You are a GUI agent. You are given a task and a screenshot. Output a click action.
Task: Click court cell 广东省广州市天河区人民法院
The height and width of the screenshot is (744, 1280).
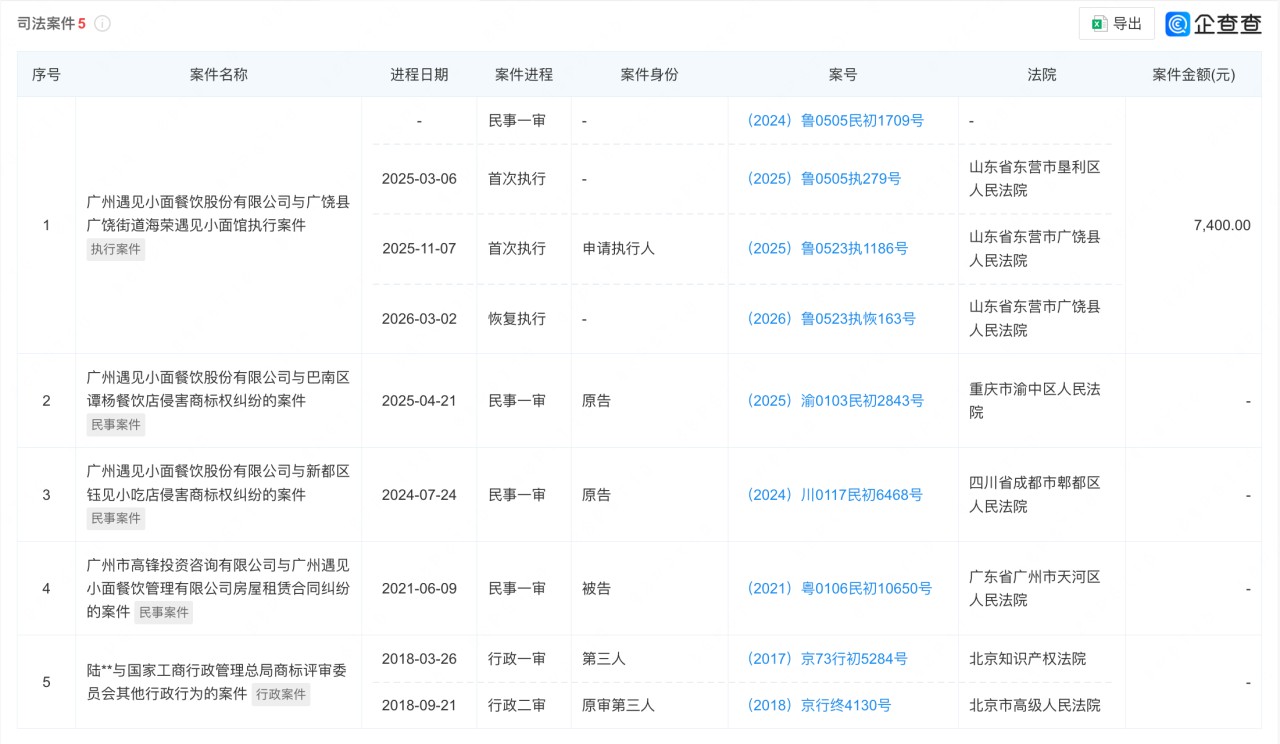coord(1035,588)
